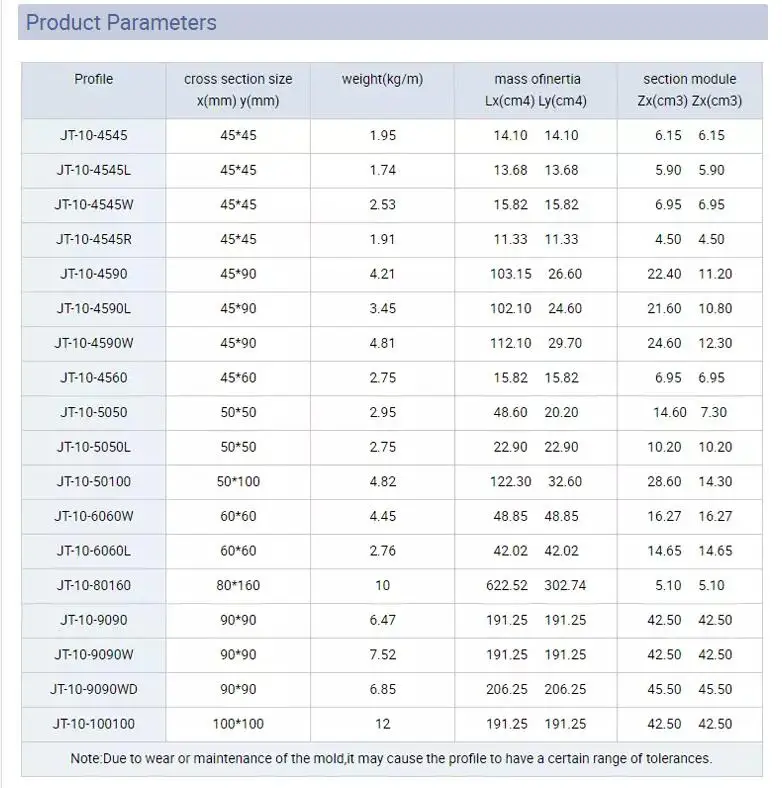Click the weight value 4.81
Image resolution: width=782 pixels, height=788 pixels.
[382, 343]
